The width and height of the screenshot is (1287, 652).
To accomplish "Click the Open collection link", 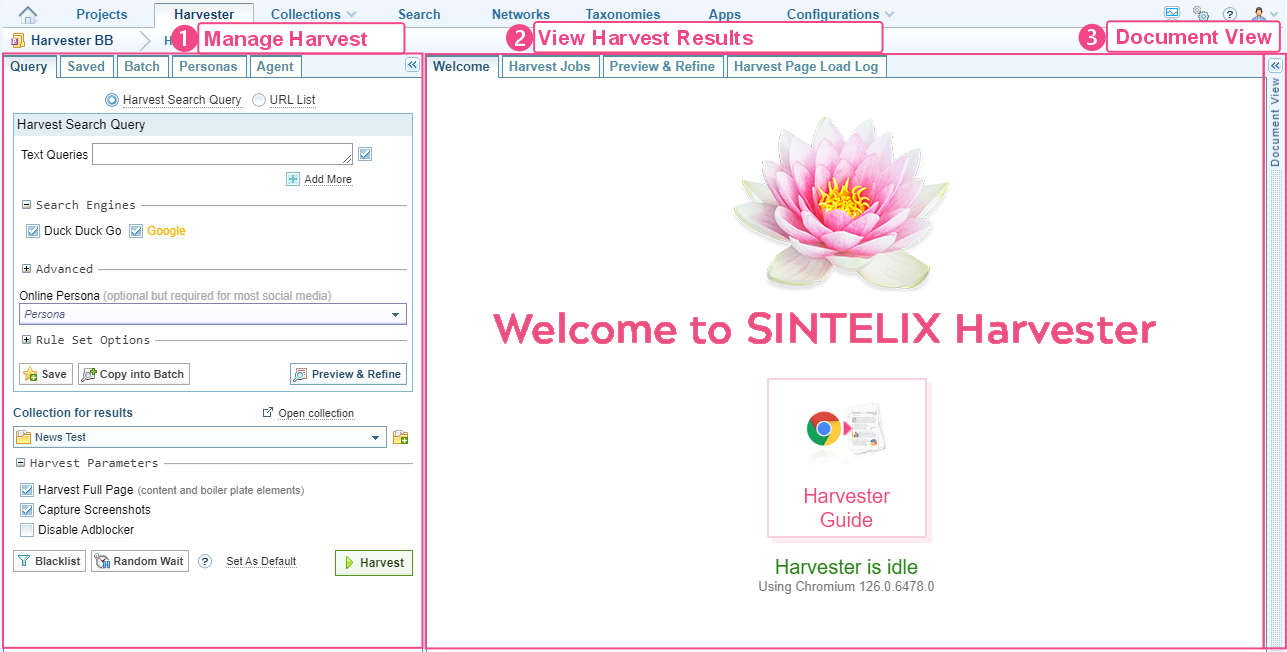I will tap(315, 413).
